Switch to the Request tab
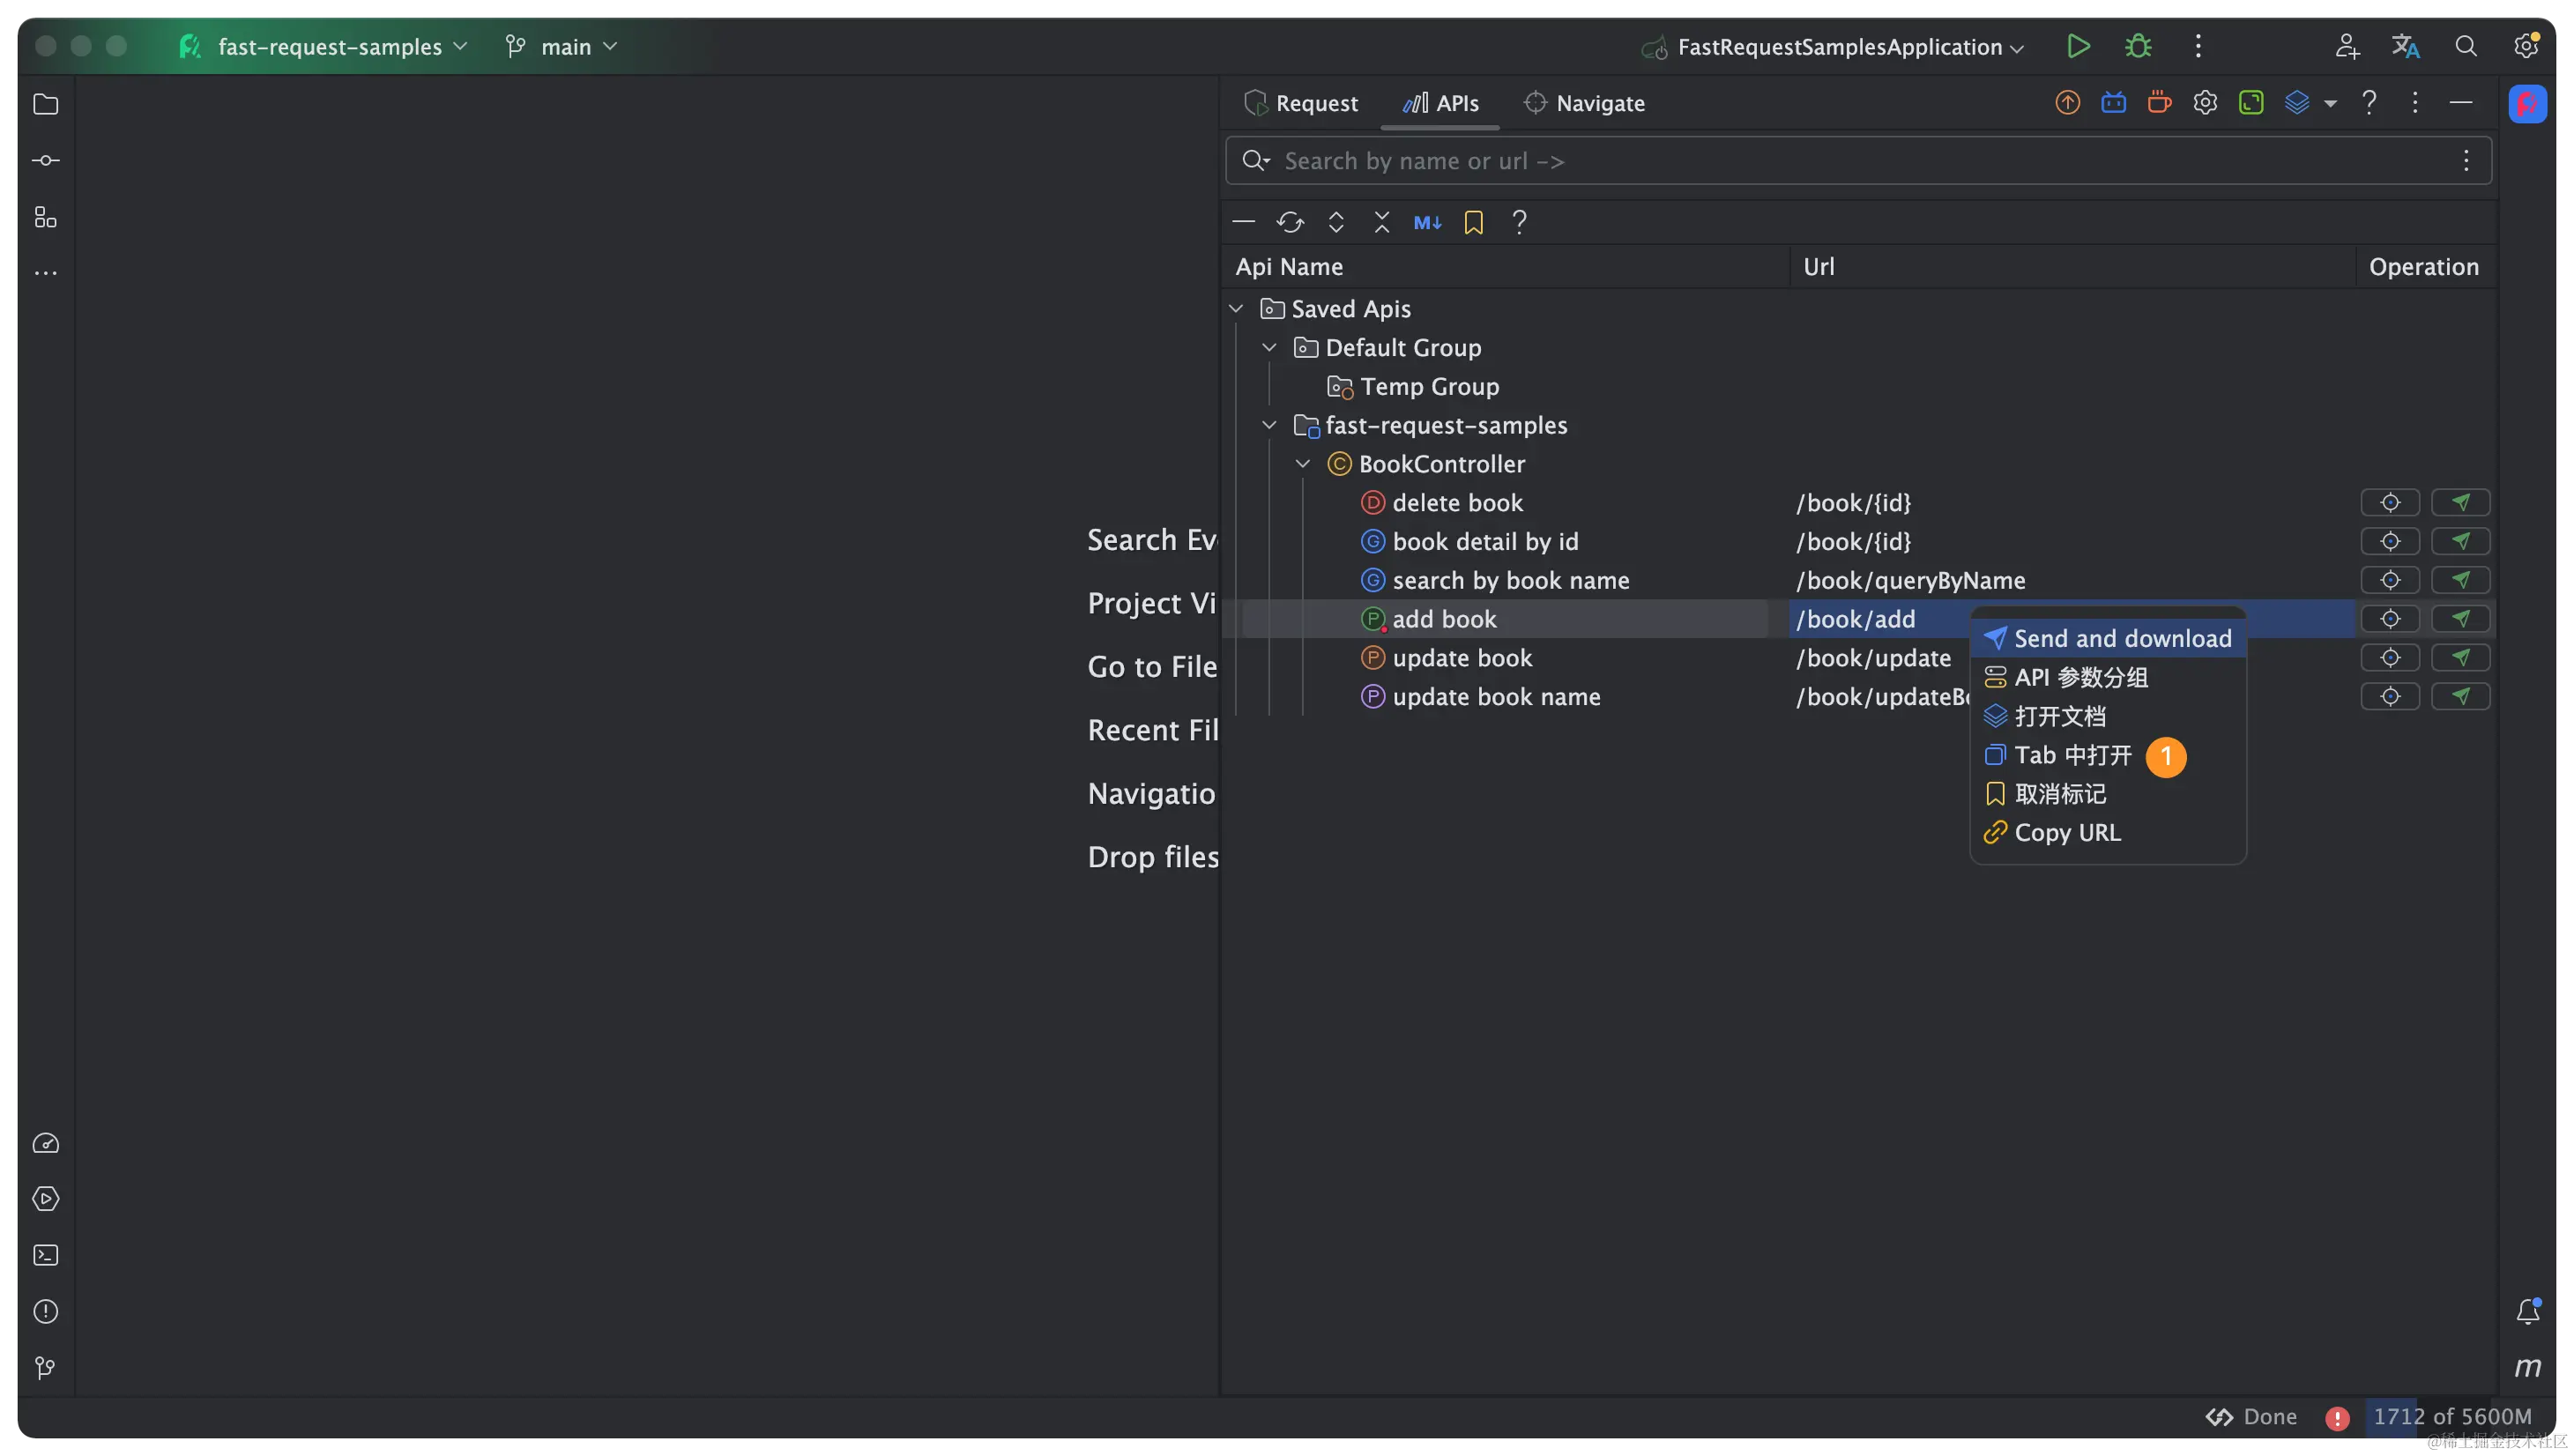2574x1456 pixels. 1300,103
